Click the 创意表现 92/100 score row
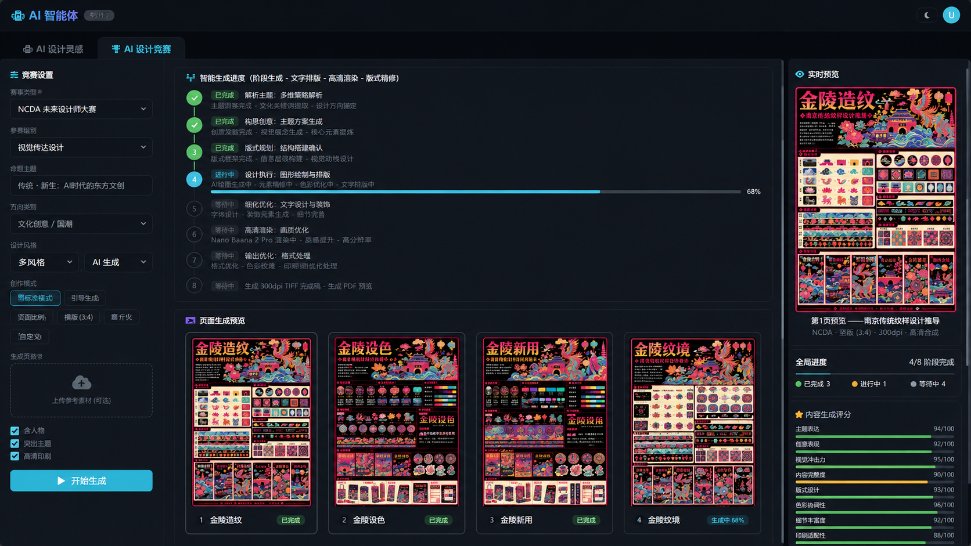The width and height of the screenshot is (971, 546). pyautogui.click(x=874, y=446)
